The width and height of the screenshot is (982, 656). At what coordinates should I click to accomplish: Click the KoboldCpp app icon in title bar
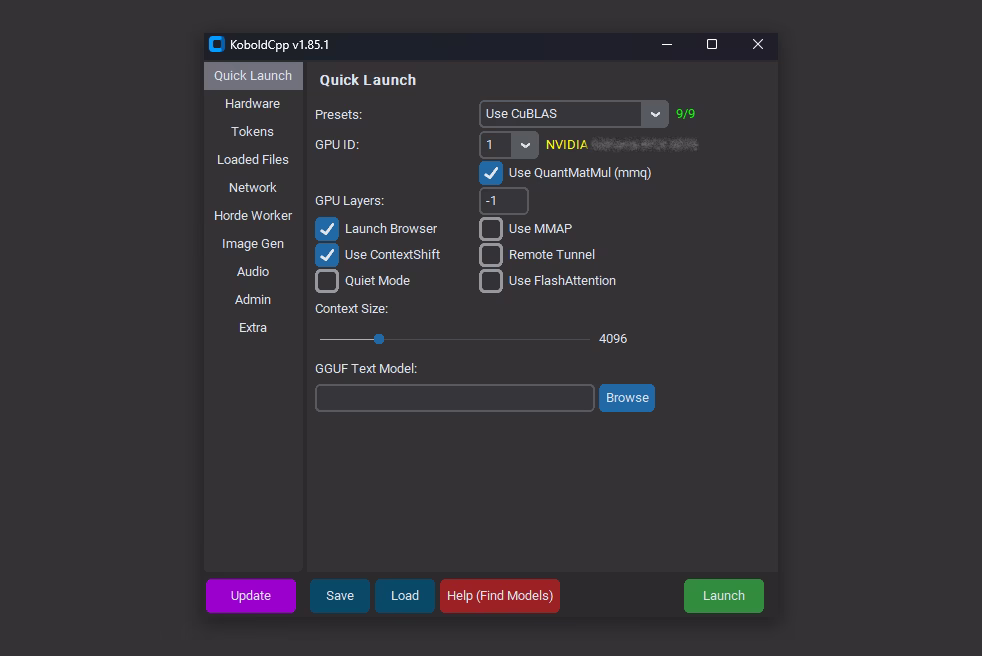[x=217, y=44]
